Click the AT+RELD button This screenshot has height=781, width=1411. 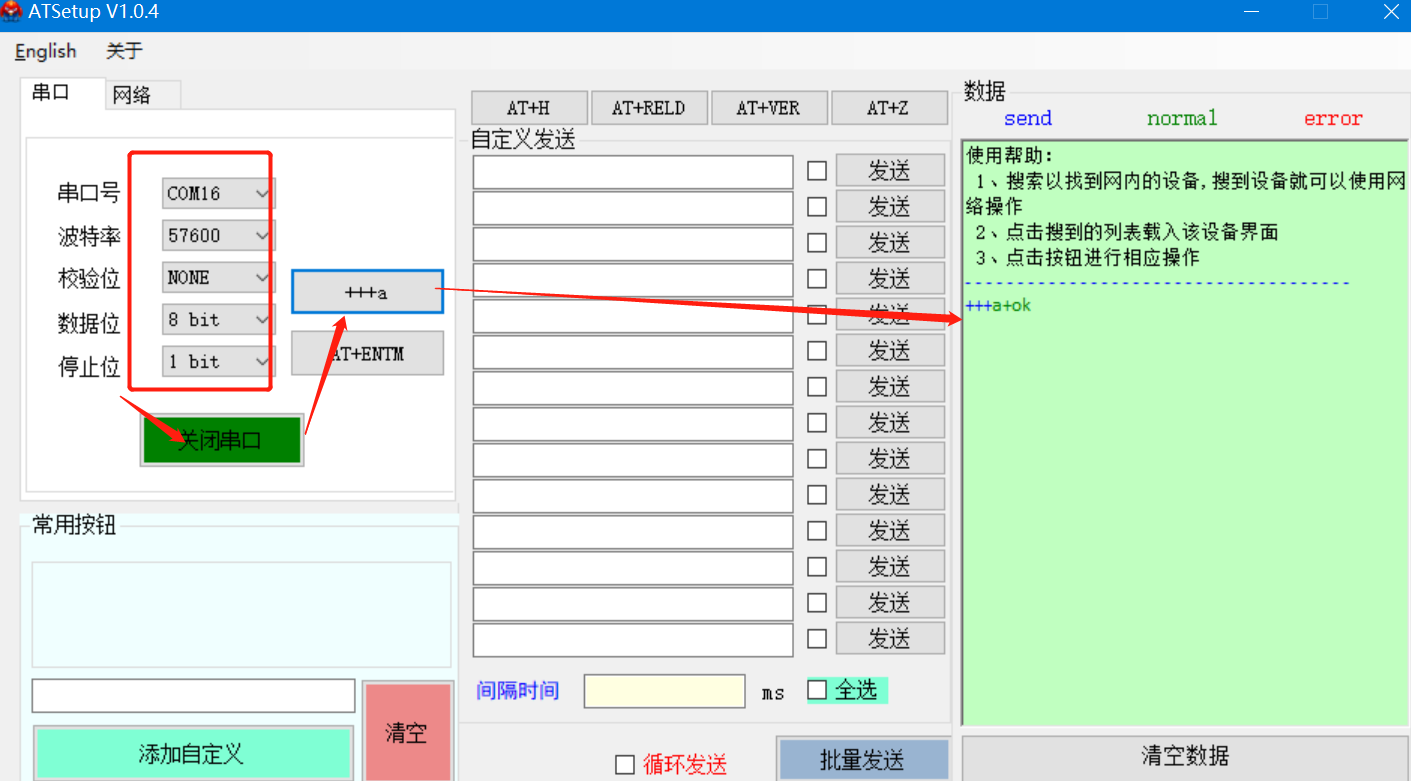pos(649,108)
